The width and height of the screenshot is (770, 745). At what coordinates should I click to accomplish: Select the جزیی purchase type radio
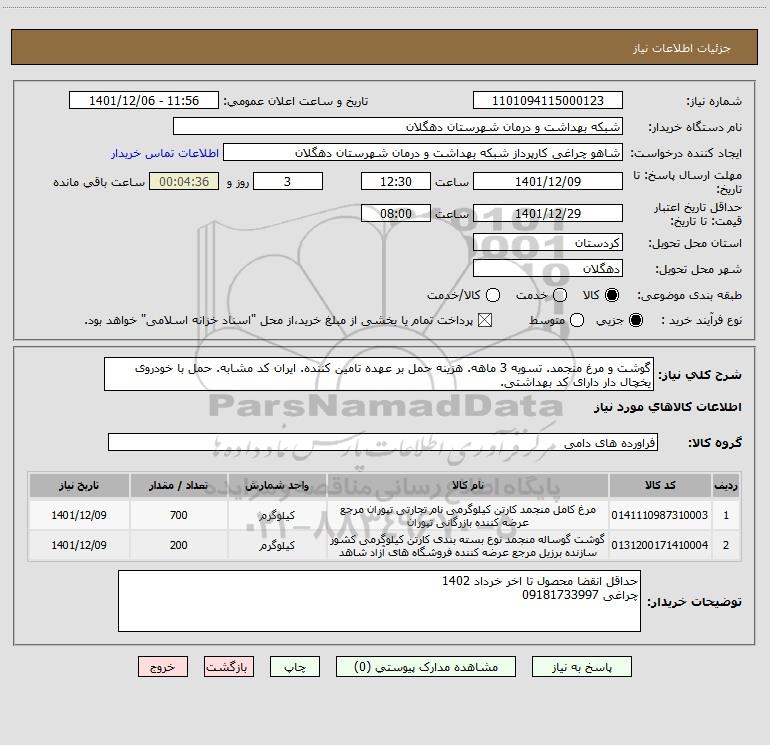click(635, 320)
